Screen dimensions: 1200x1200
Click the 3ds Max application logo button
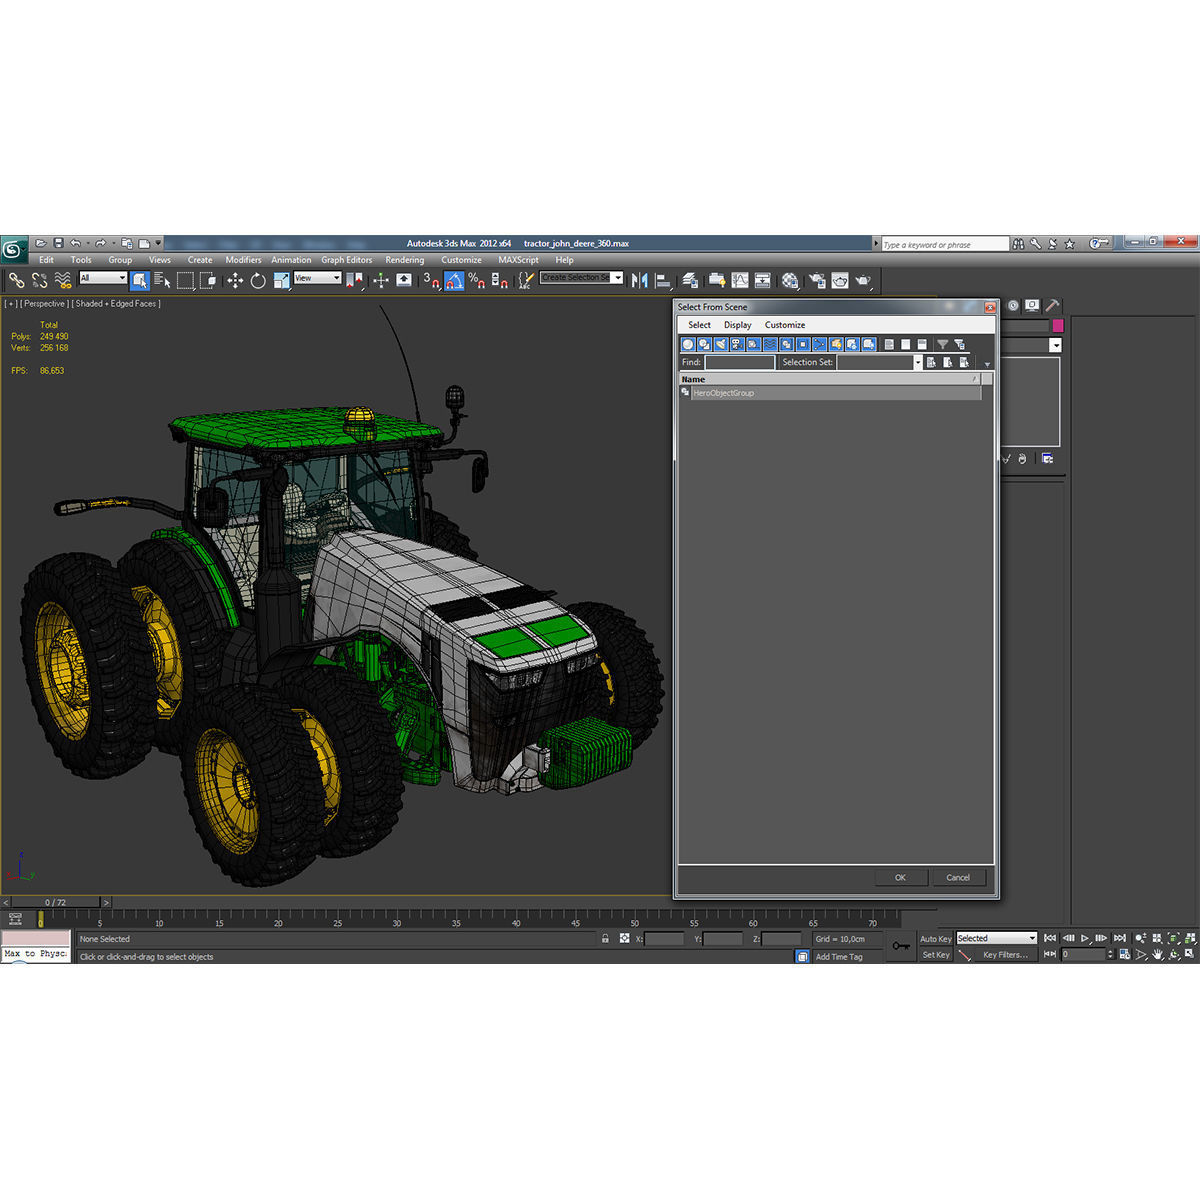tap(14, 248)
